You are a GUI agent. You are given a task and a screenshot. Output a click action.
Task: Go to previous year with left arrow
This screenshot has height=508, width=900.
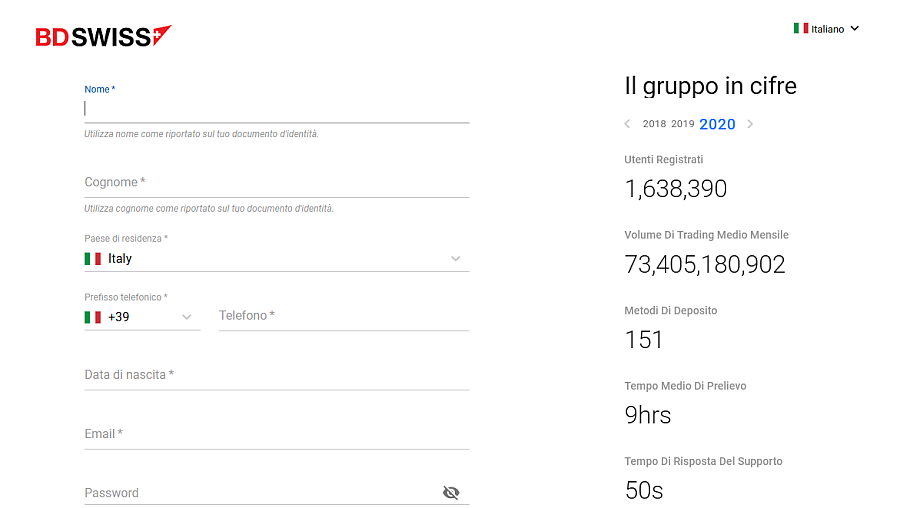(x=627, y=124)
